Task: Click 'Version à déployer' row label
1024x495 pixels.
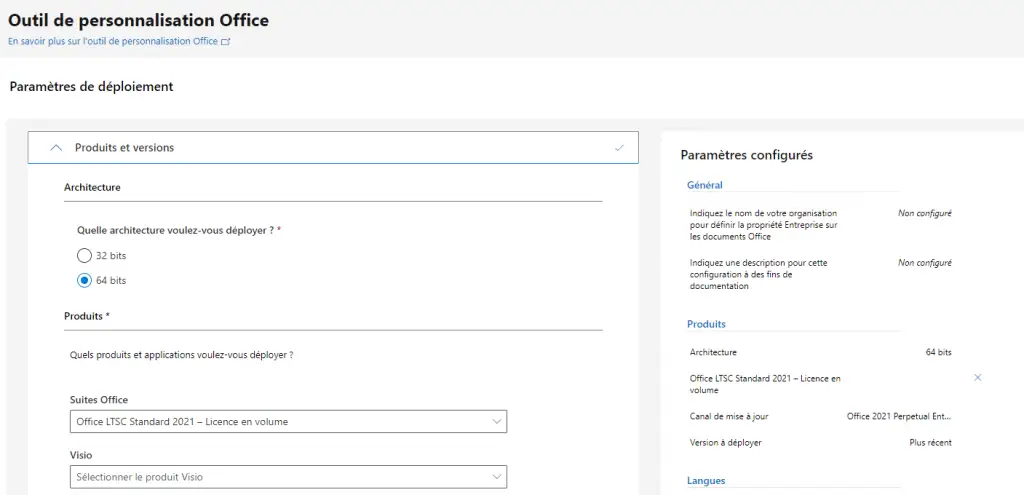Action: (x=726, y=443)
